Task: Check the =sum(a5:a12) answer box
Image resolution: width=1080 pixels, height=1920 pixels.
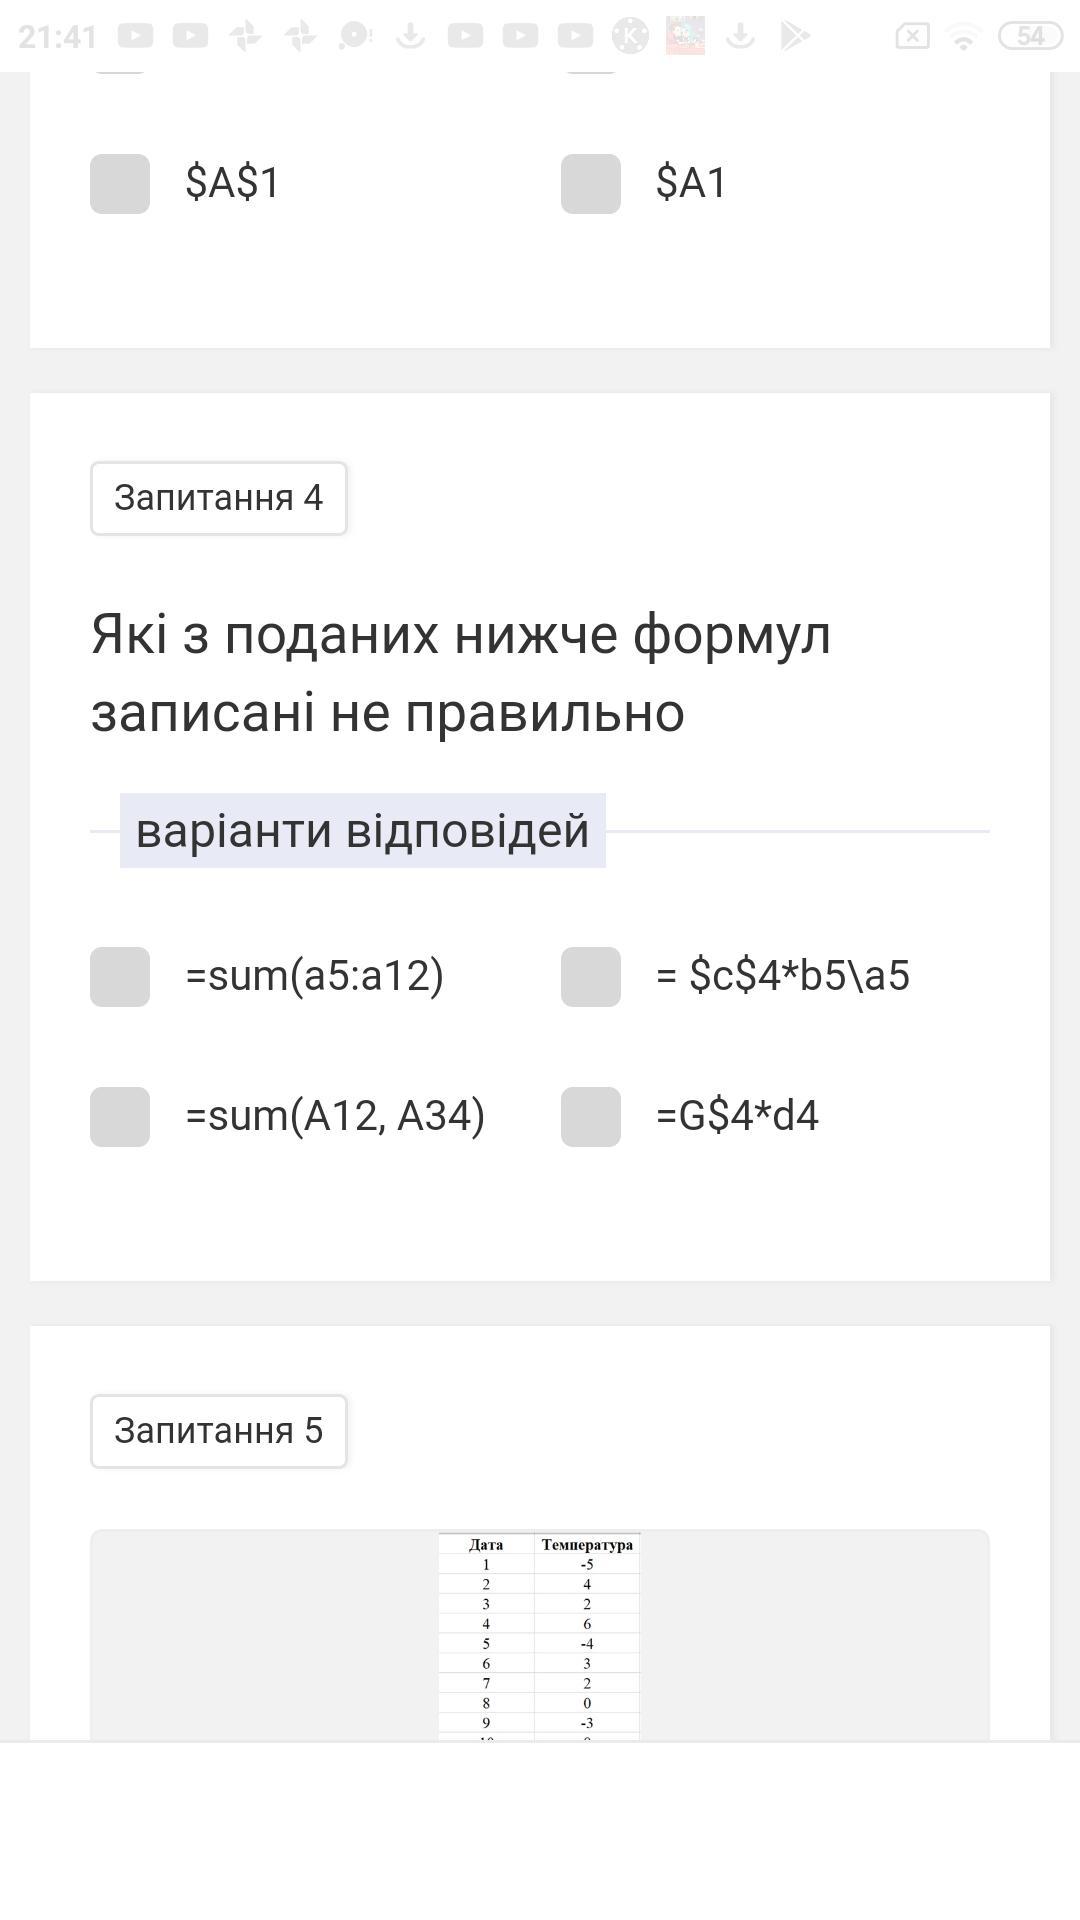Action: 120,977
